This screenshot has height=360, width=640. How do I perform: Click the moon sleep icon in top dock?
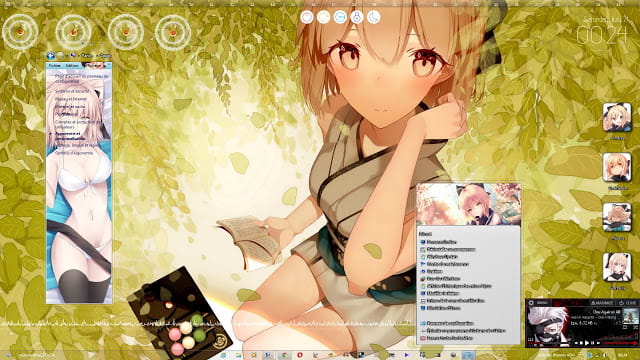tap(373, 17)
